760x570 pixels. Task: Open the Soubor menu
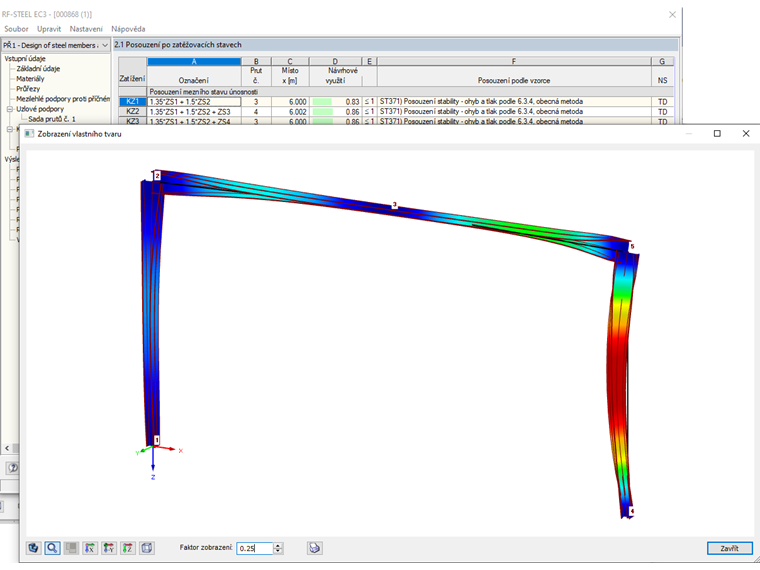(x=16, y=29)
